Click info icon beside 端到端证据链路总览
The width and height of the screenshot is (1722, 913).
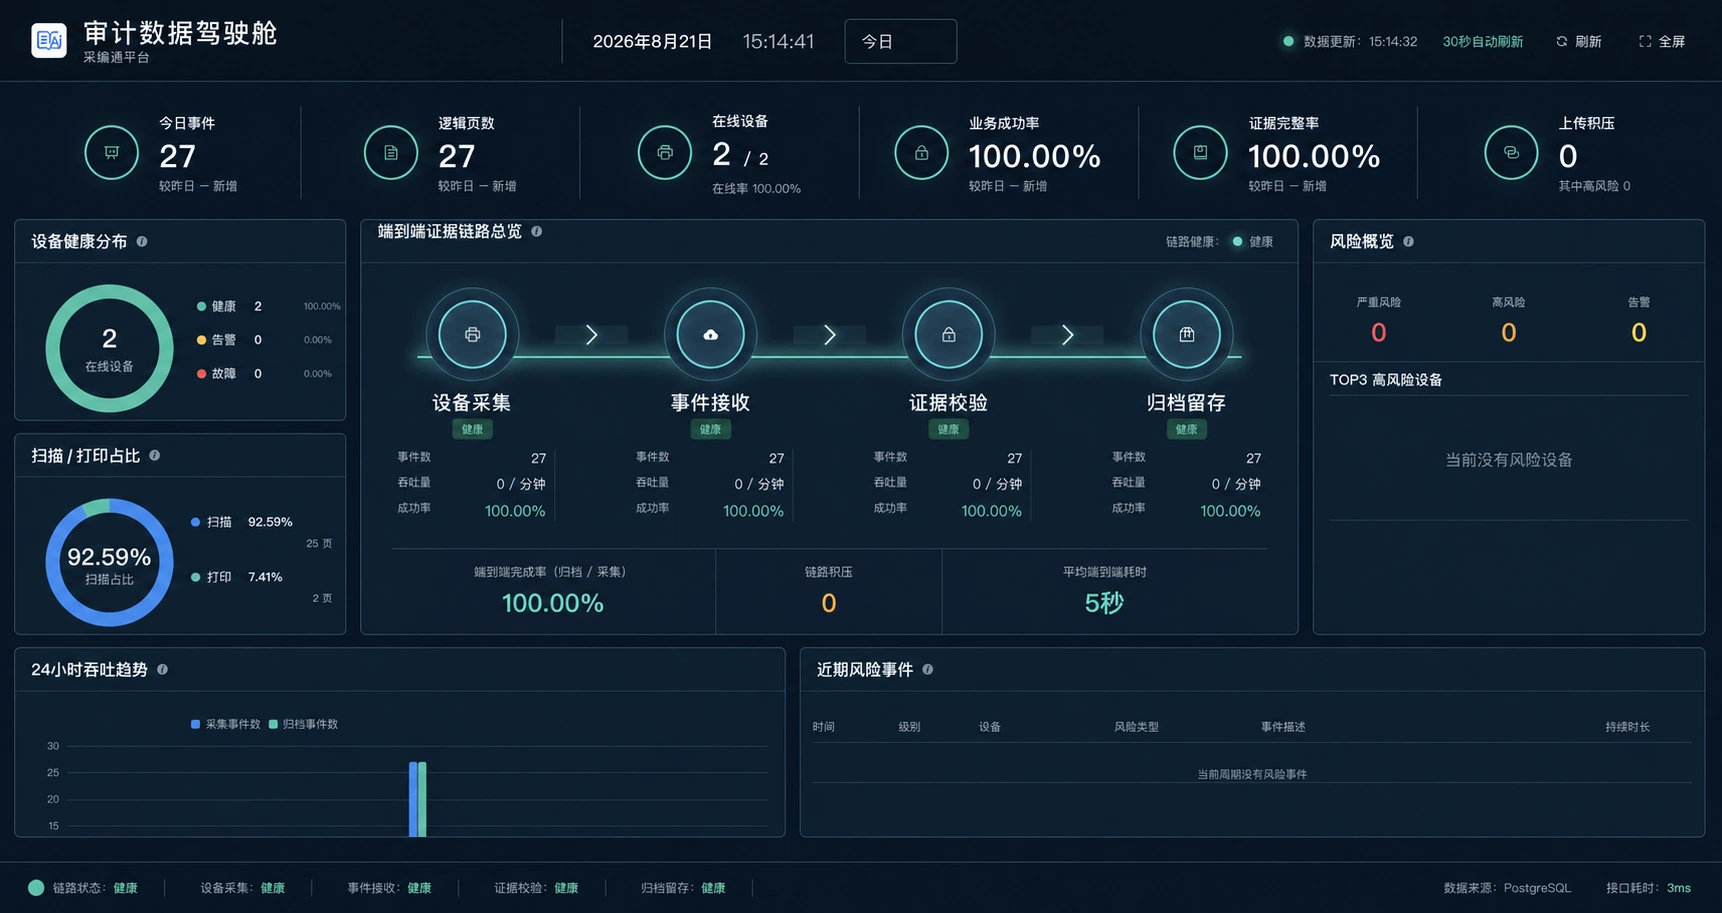click(x=537, y=231)
